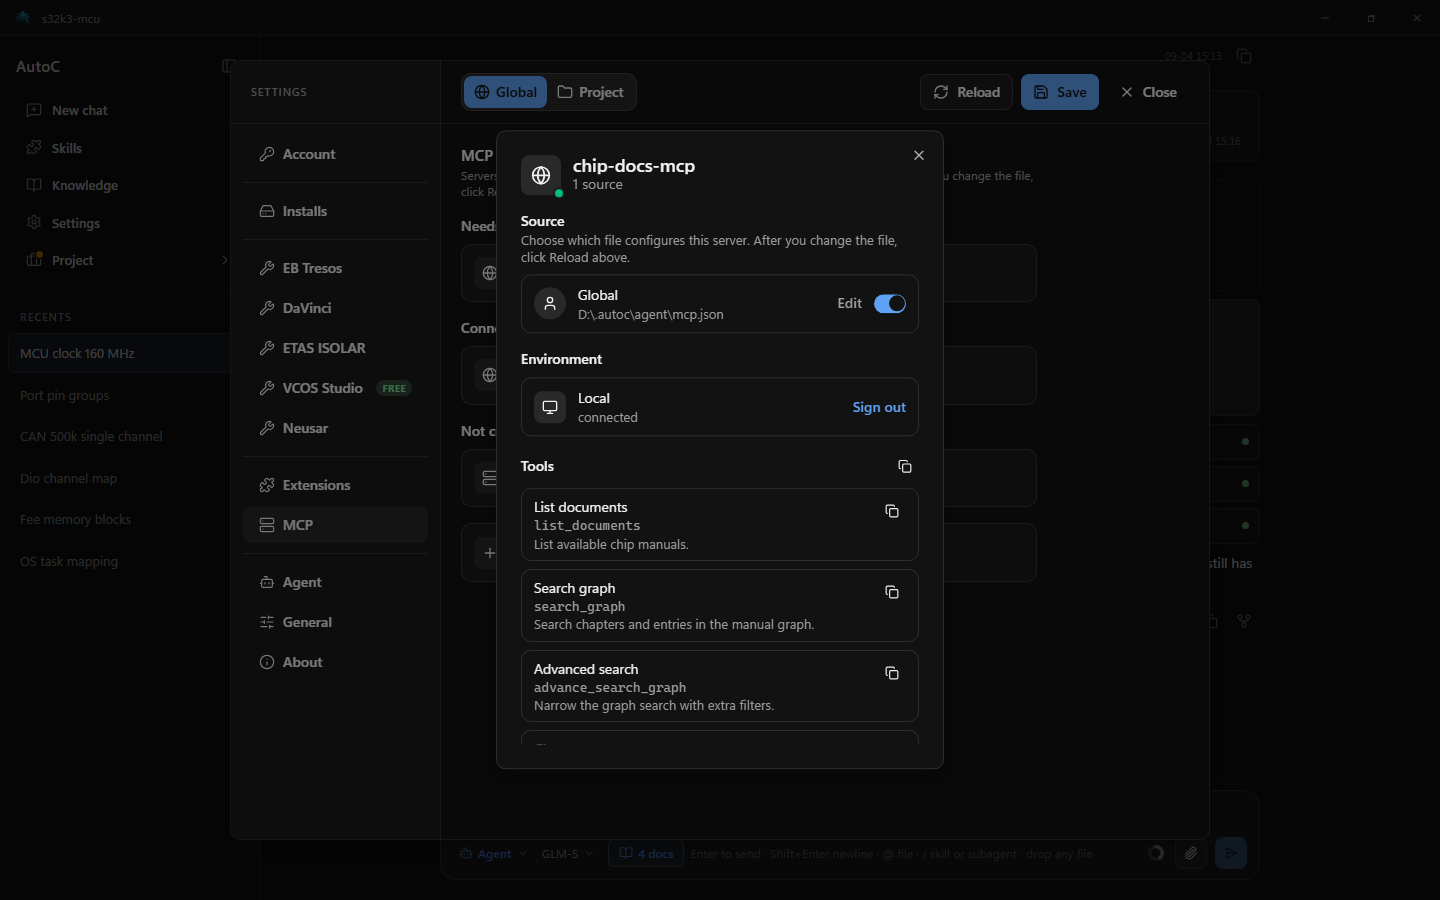Image resolution: width=1440 pixels, height=900 pixels.
Task: Open VCOS Studio settings
Action: (335, 388)
